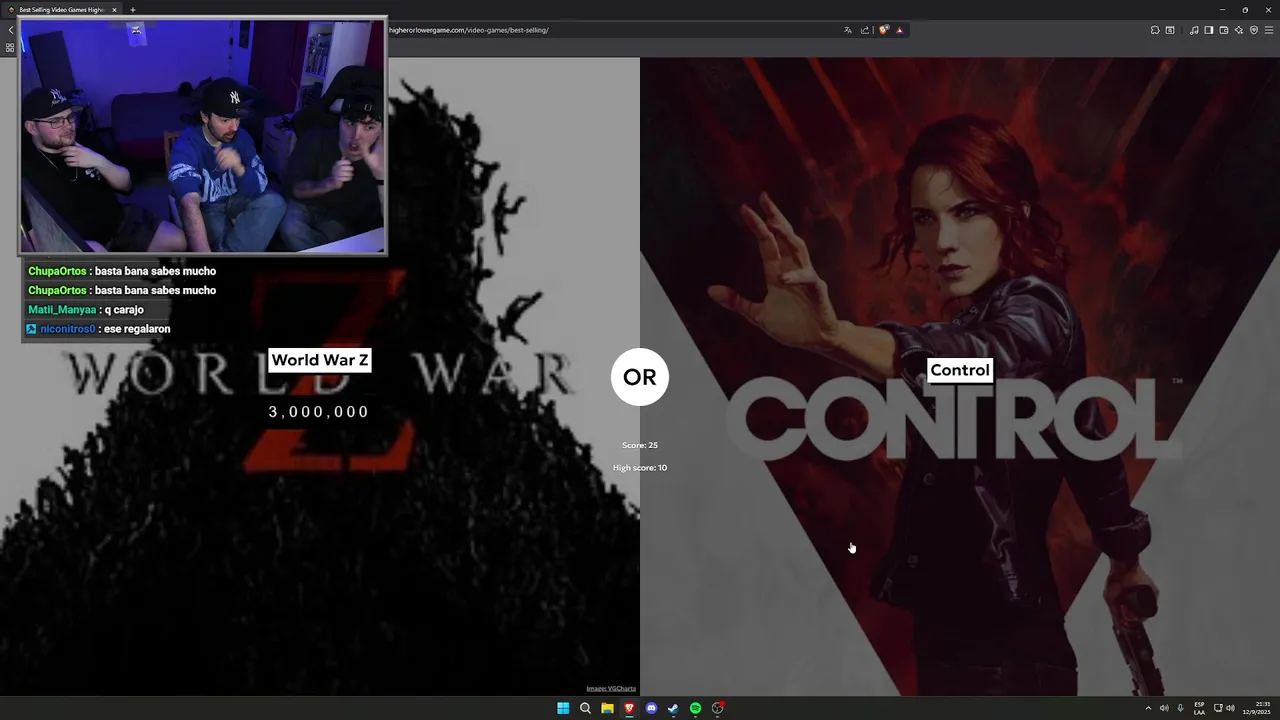Click the translate page icon
1280x720 pixels.
[848, 30]
